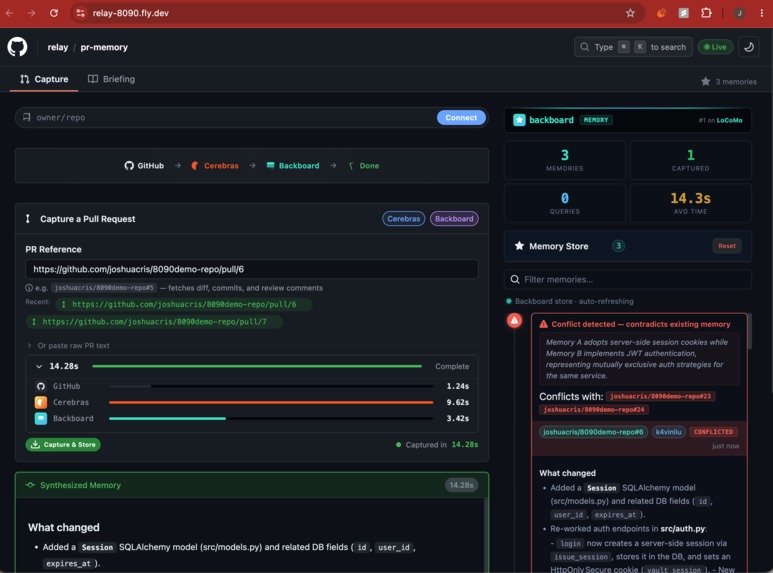
Task: Click the bookmark icon in owner/repo field
Action: point(26,117)
